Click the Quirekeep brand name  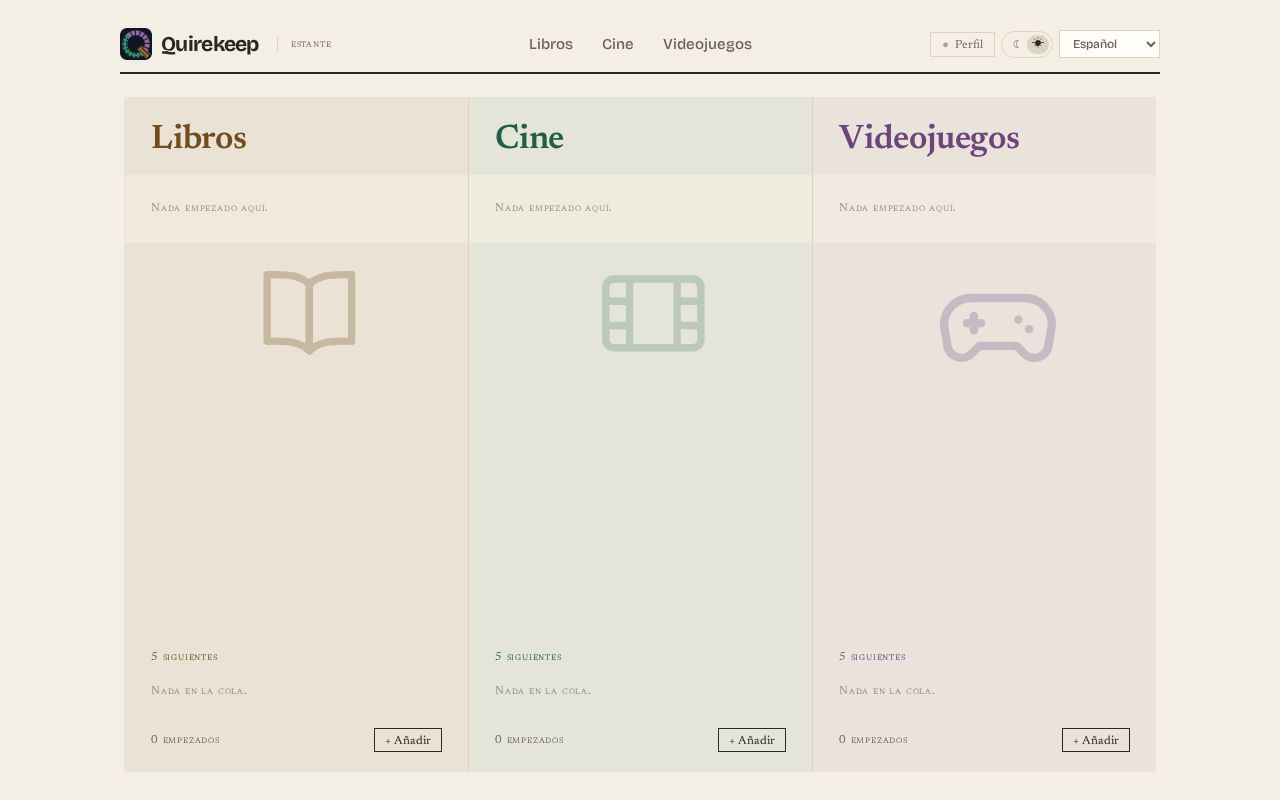[210, 44]
